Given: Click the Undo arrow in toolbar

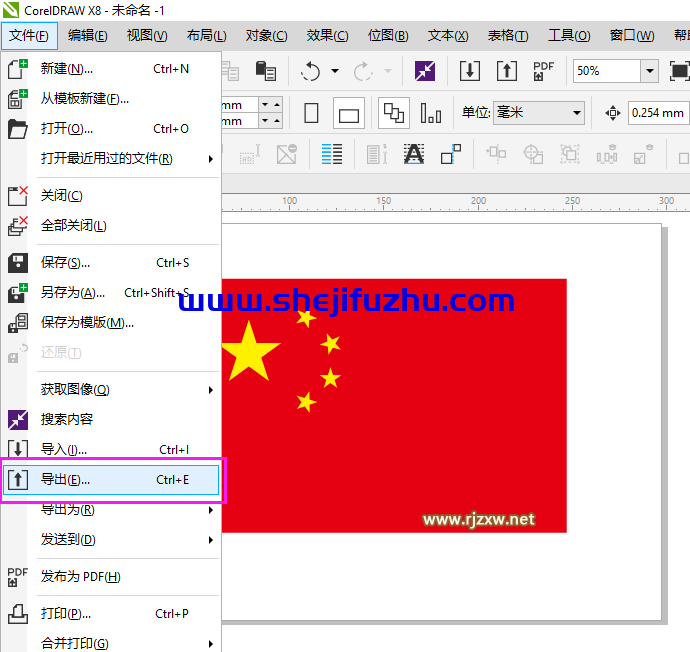Looking at the screenshot, I should 310,71.
